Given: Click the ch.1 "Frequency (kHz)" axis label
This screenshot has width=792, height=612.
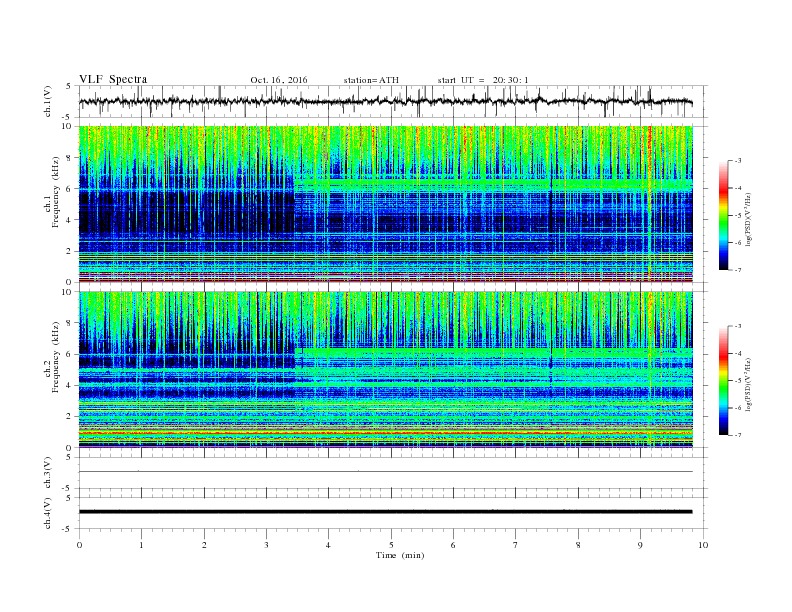Looking at the screenshot, I should click(x=56, y=192).
